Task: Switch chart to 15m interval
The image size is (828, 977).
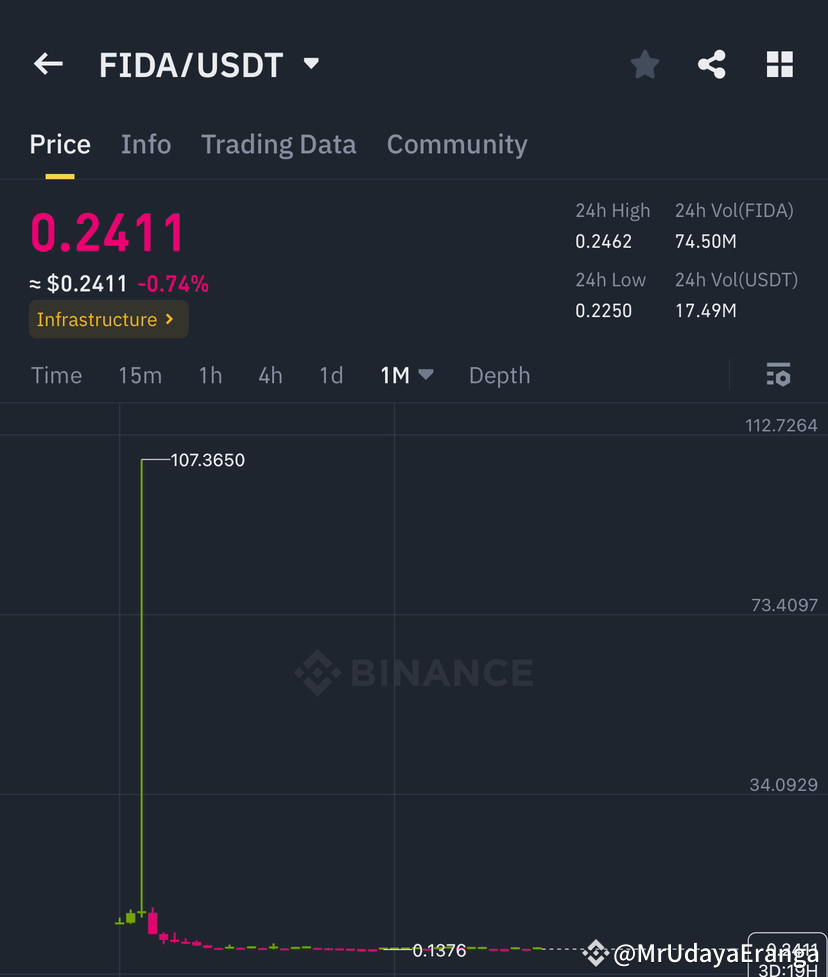Action: [140, 376]
